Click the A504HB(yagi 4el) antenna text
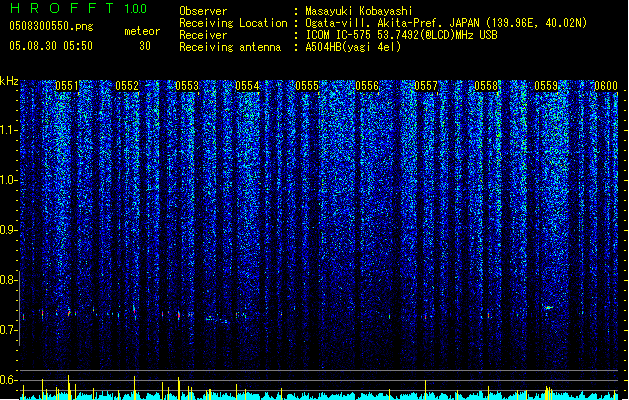 click(353, 47)
